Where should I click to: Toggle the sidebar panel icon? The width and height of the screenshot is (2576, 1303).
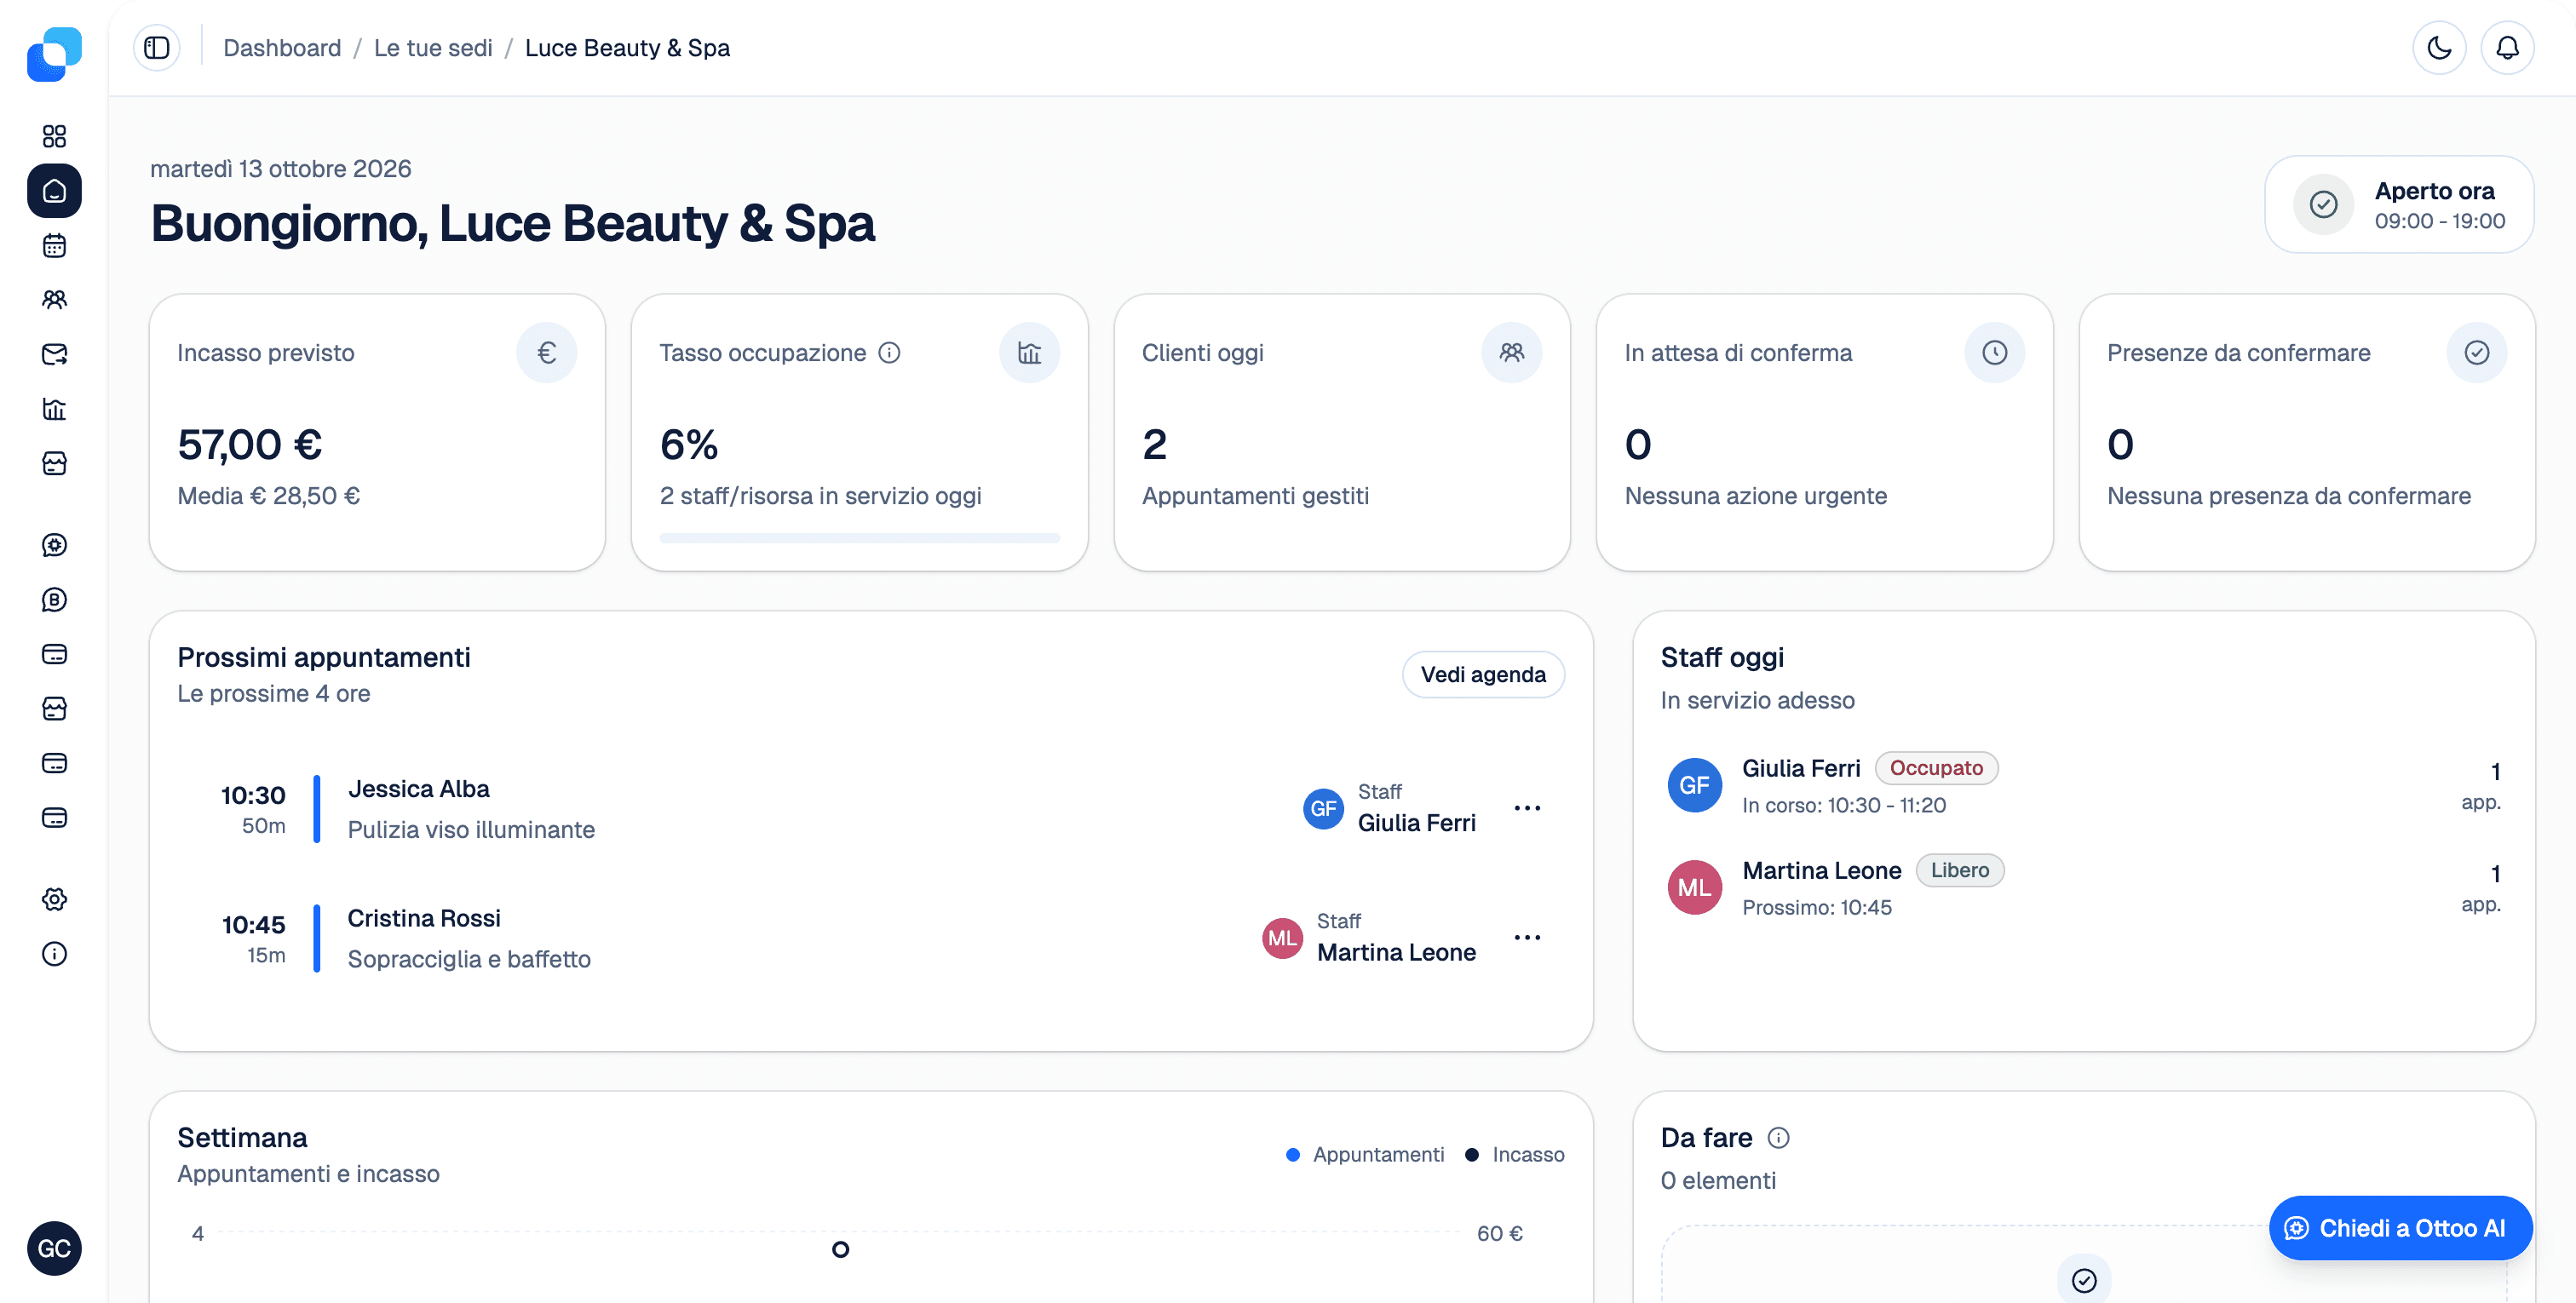pos(157,48)
